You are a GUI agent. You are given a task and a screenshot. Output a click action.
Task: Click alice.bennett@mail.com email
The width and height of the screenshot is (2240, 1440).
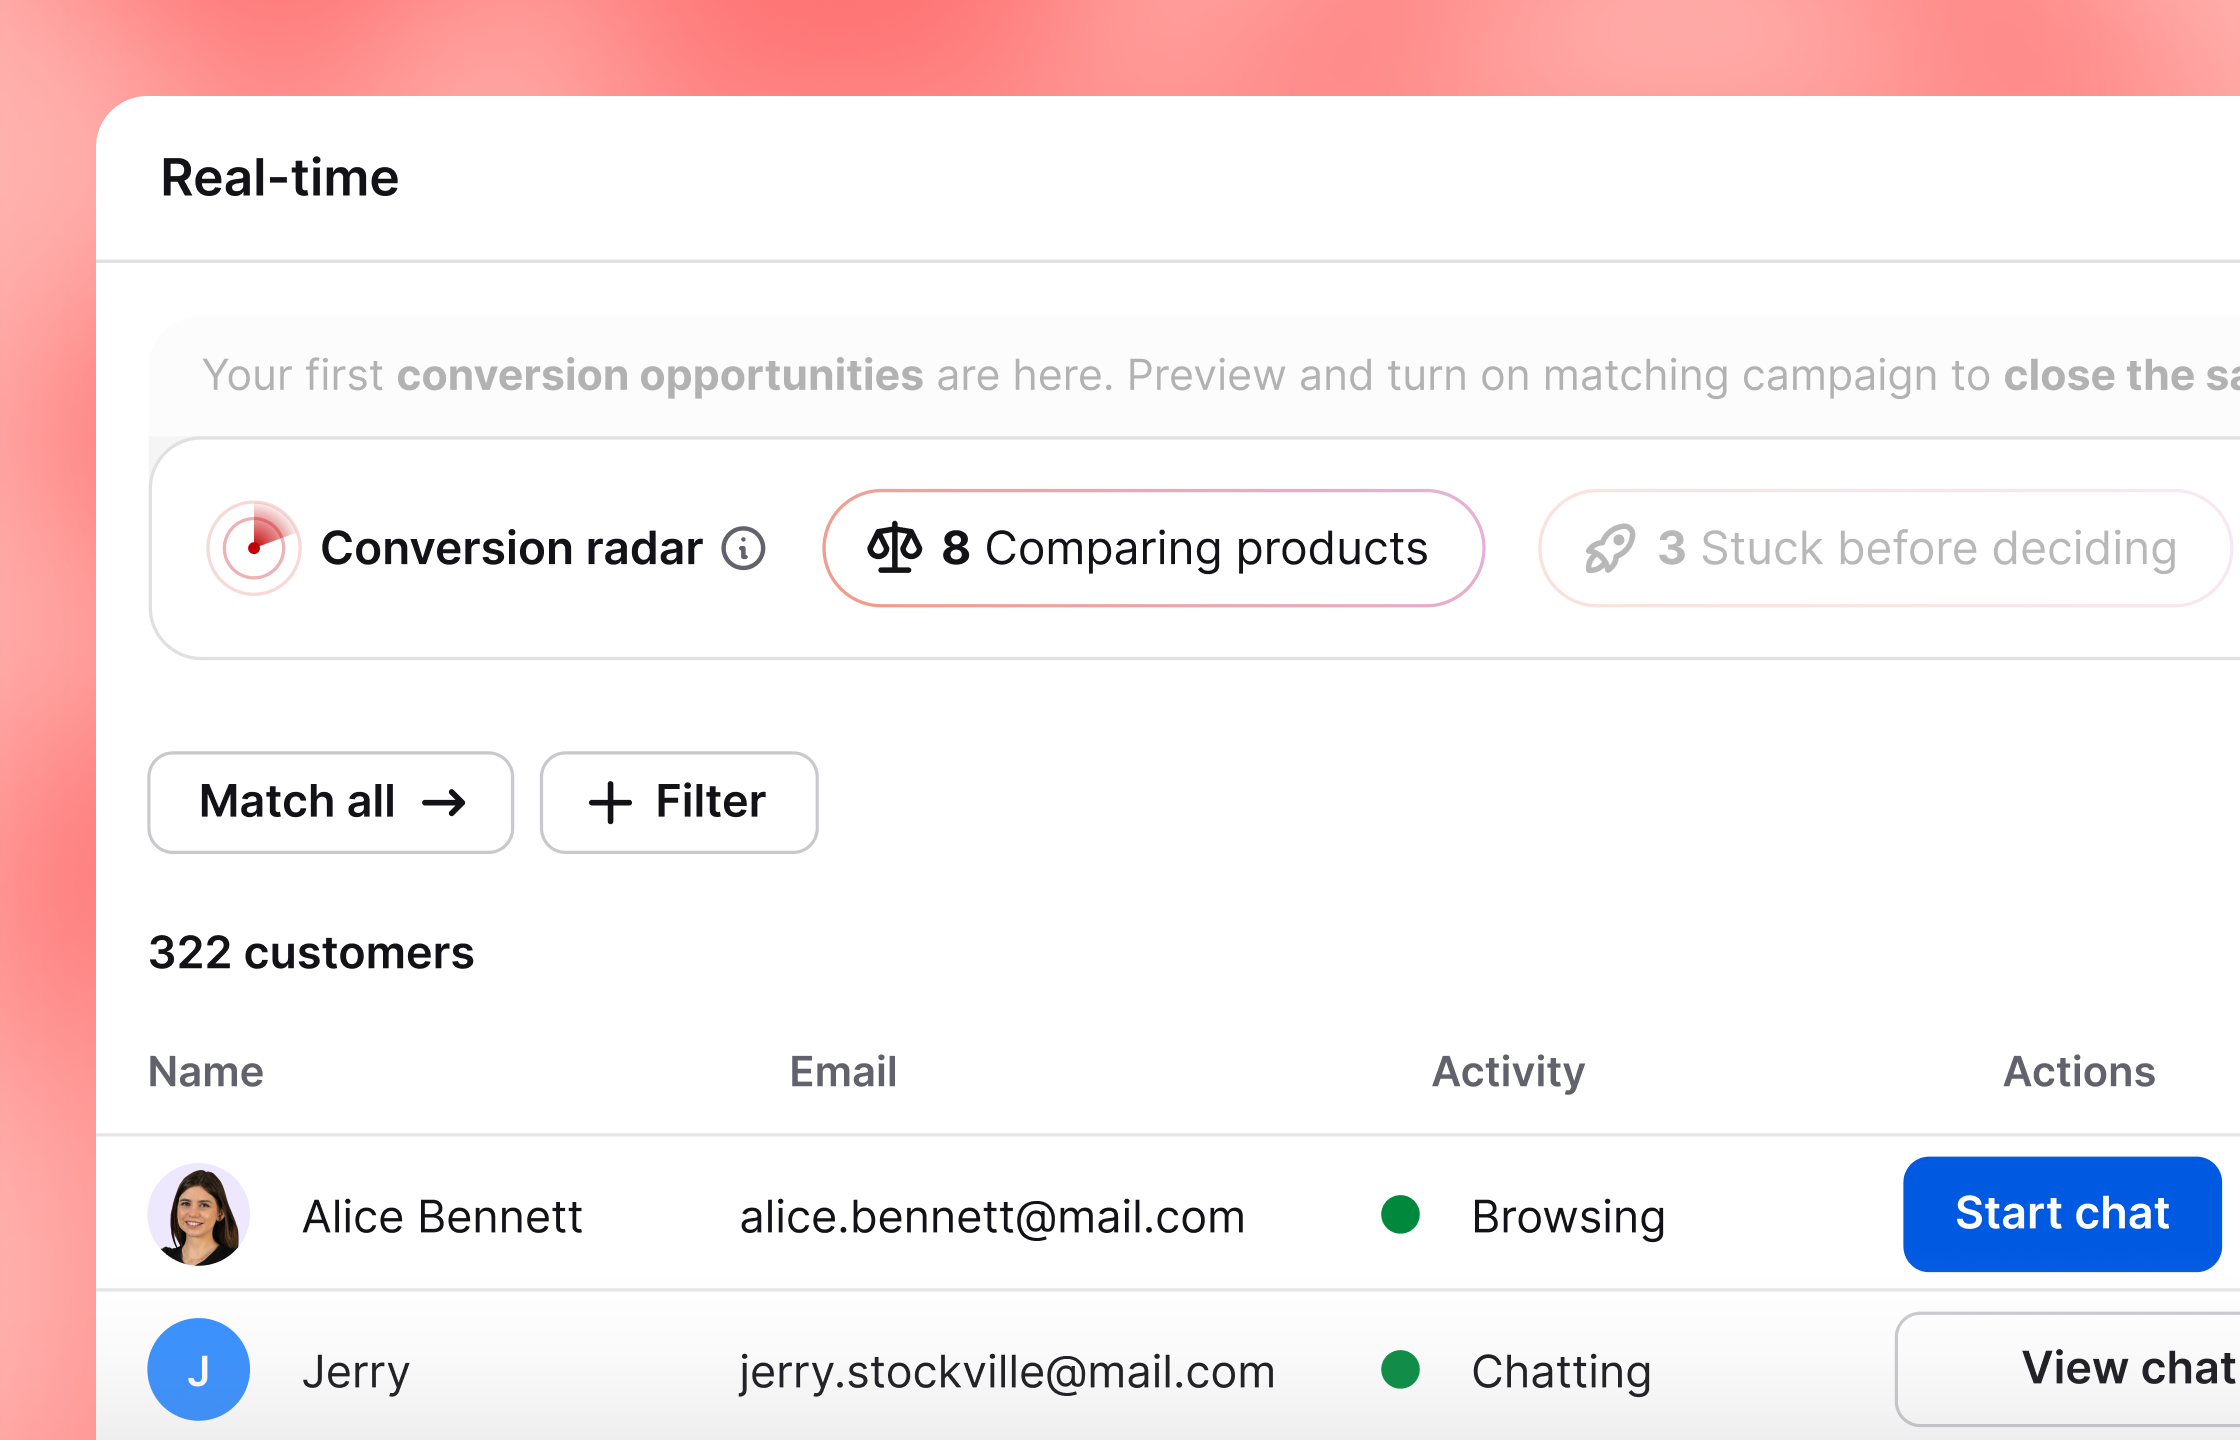(992, 1217)
